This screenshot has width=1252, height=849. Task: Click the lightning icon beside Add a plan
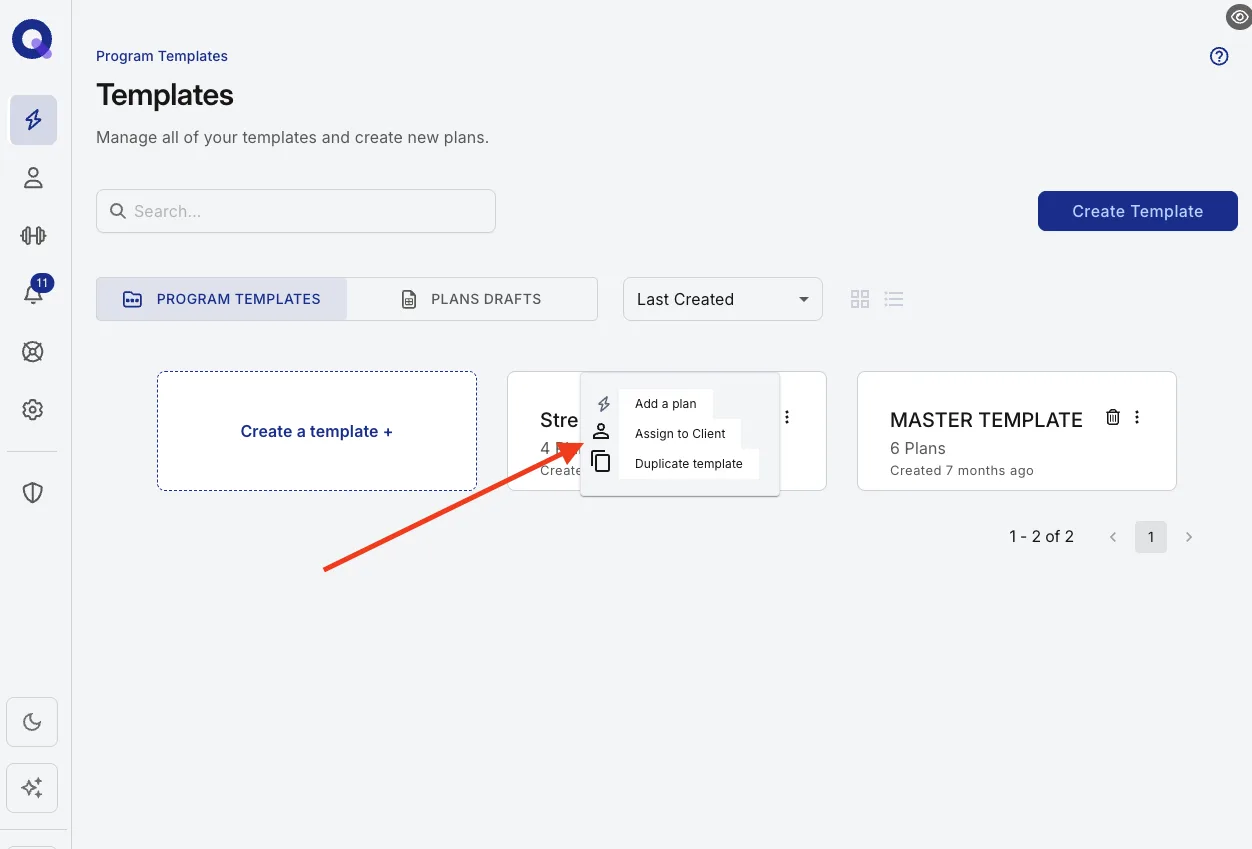pos(603,404)
